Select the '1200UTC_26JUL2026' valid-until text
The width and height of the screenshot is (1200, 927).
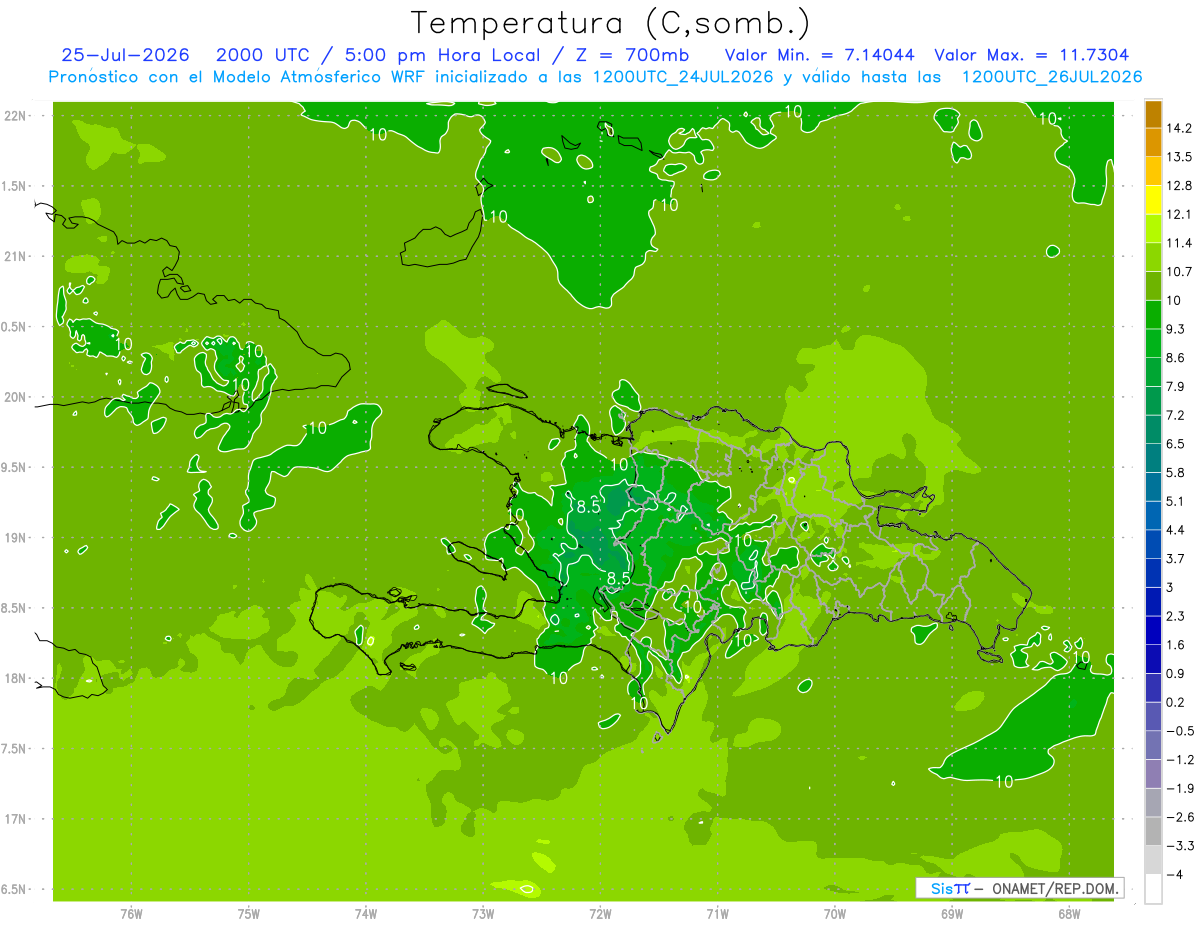click(1051, 77)
